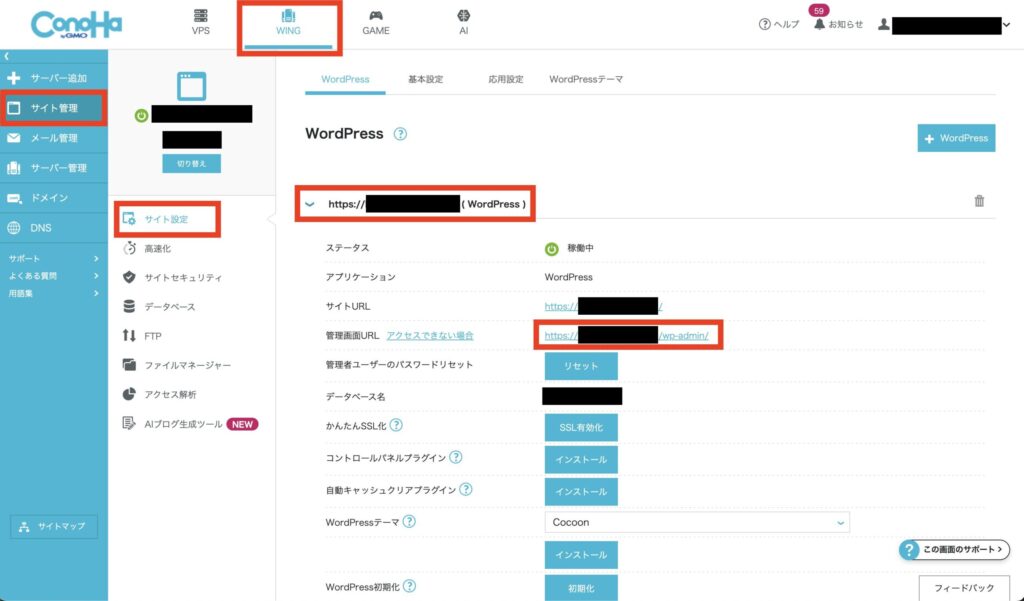Click the 初期化 button
This screenshot has height=601, width=1024.
581,588
